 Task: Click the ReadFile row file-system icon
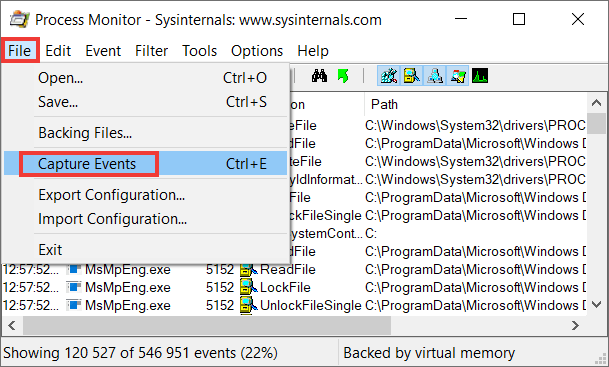[x=249, y=269]
